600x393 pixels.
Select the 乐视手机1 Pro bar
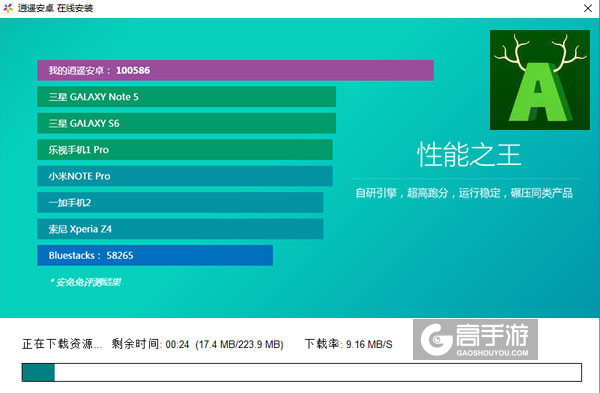(x=185, y=150)
